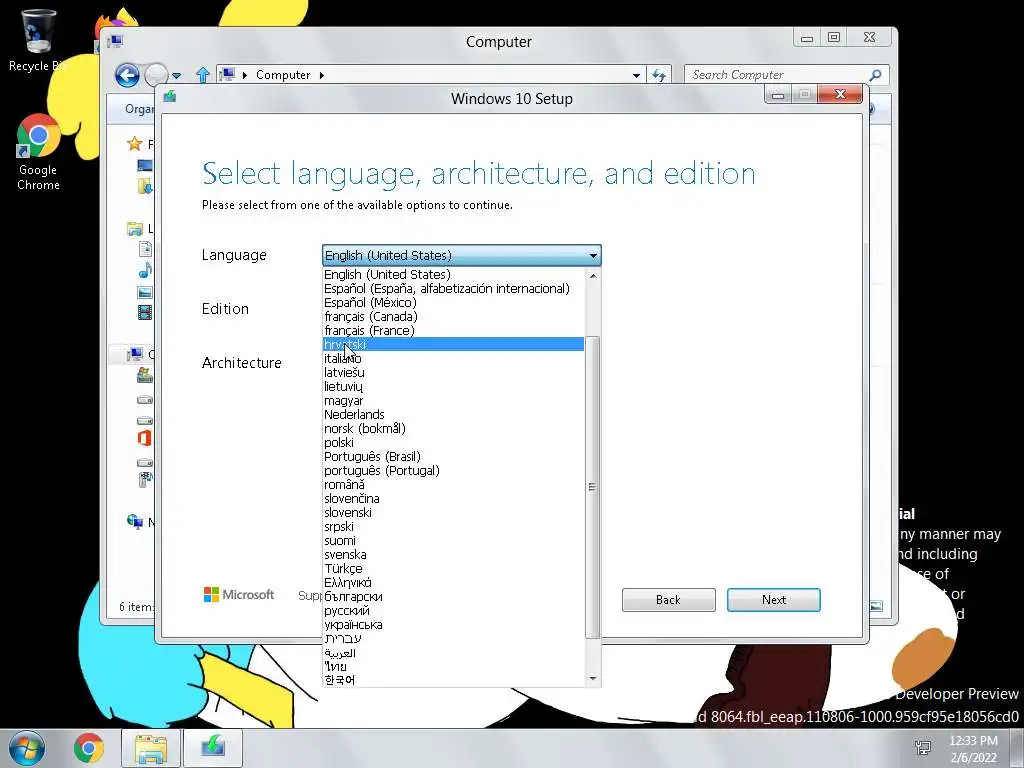The image size is (1024, 768).
Task: Click the refresh button beside the address bar
Action: [x=658, y=75]
